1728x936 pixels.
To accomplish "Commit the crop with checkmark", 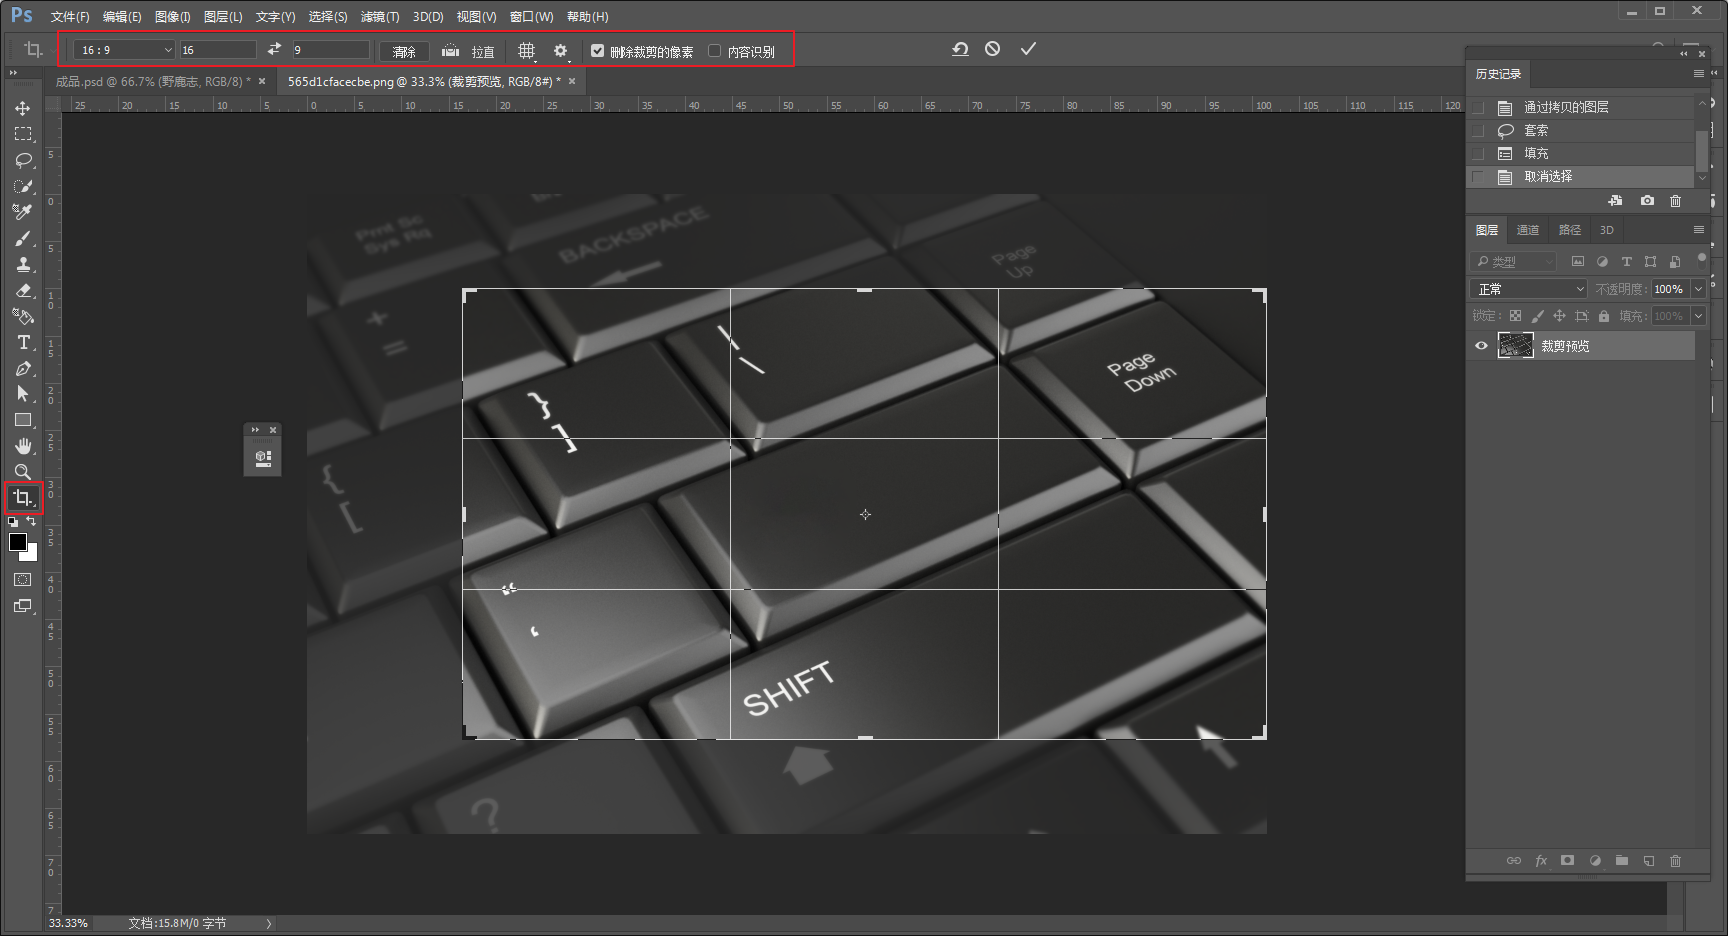I will (x=1028, y=48).
